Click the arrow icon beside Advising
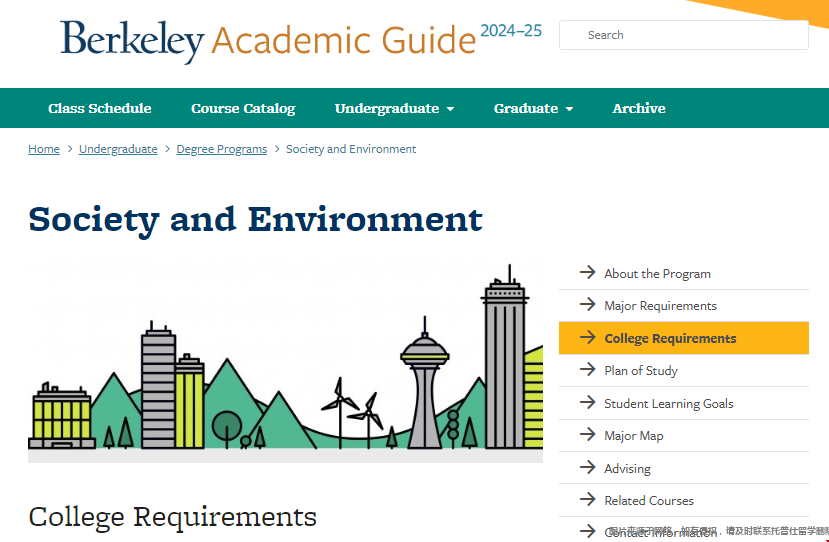Image resolution: width=829 pixels, height=542 pixels. point(587,468)
